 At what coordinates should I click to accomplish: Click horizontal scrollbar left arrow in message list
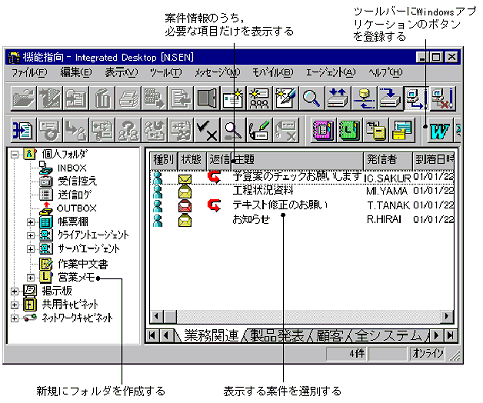point(157,316)
